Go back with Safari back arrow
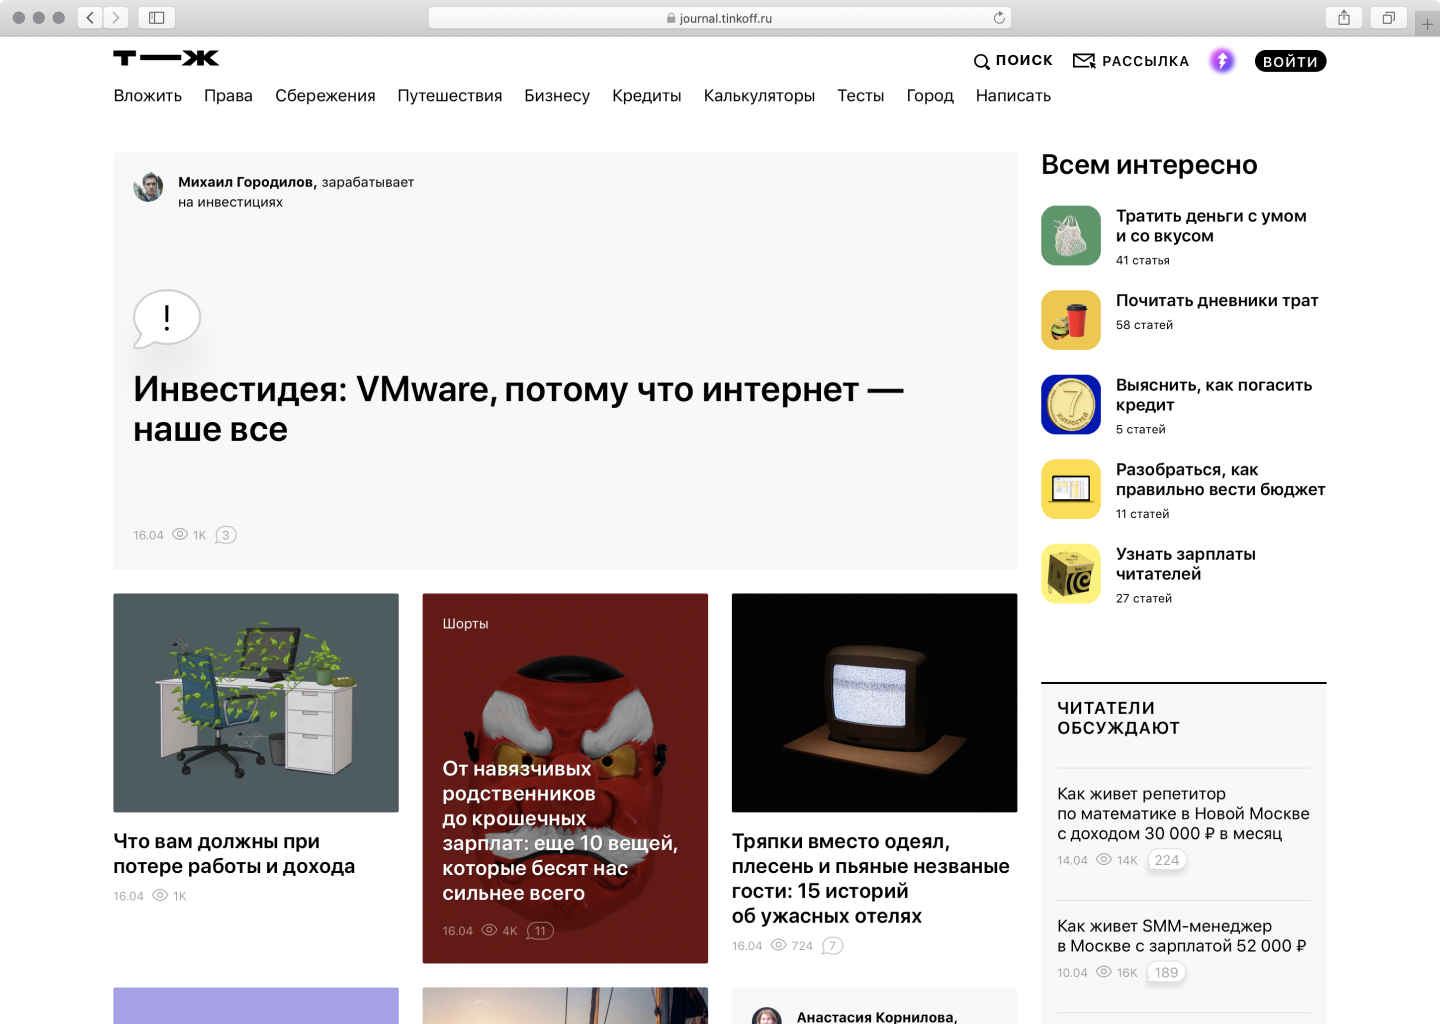The height and width of the screenshot is (1024, 1440). pos(90,18)
